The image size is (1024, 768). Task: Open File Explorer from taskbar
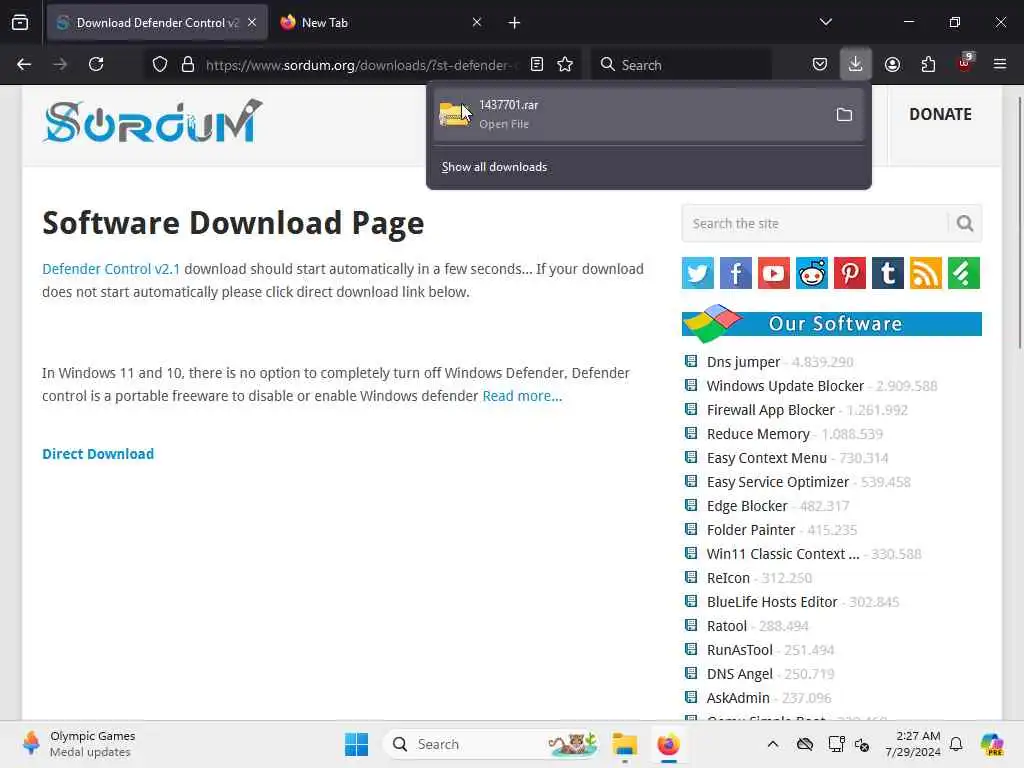click(624, 744)
